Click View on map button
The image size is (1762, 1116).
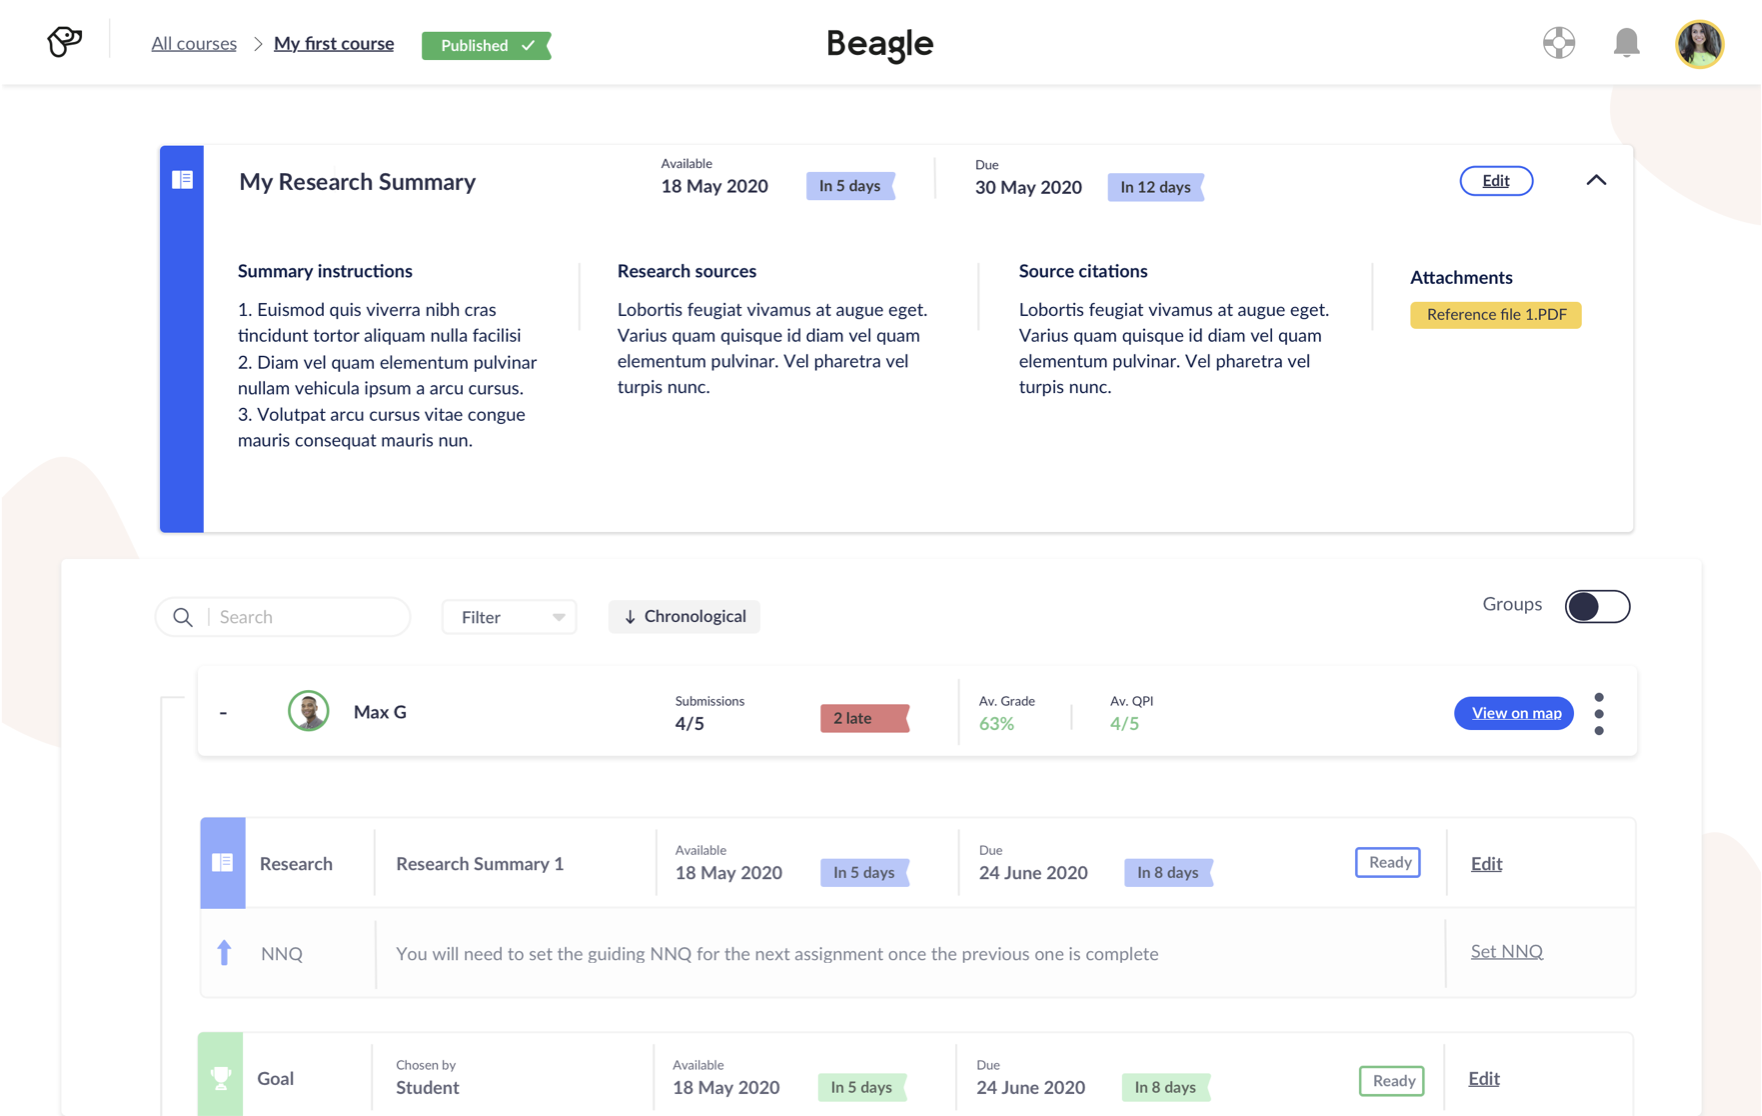[1514, 713]
